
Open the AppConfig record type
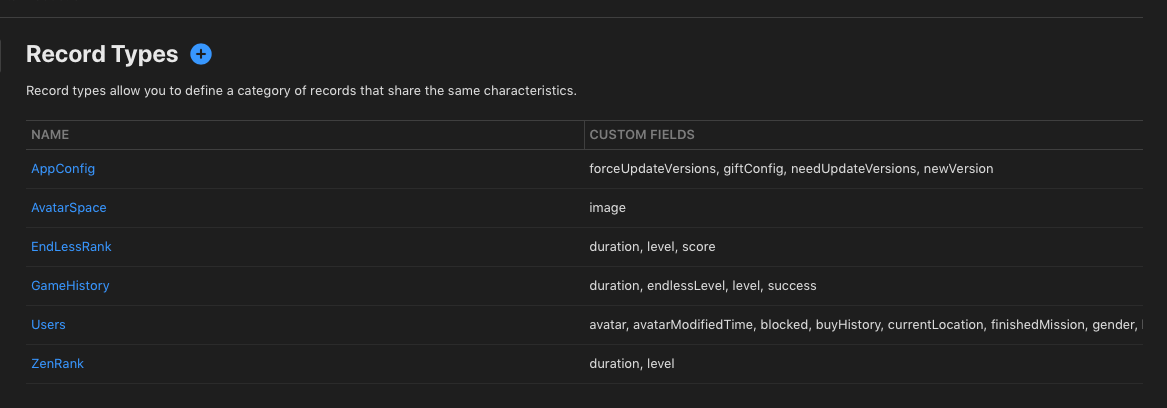tap(63, 169)
